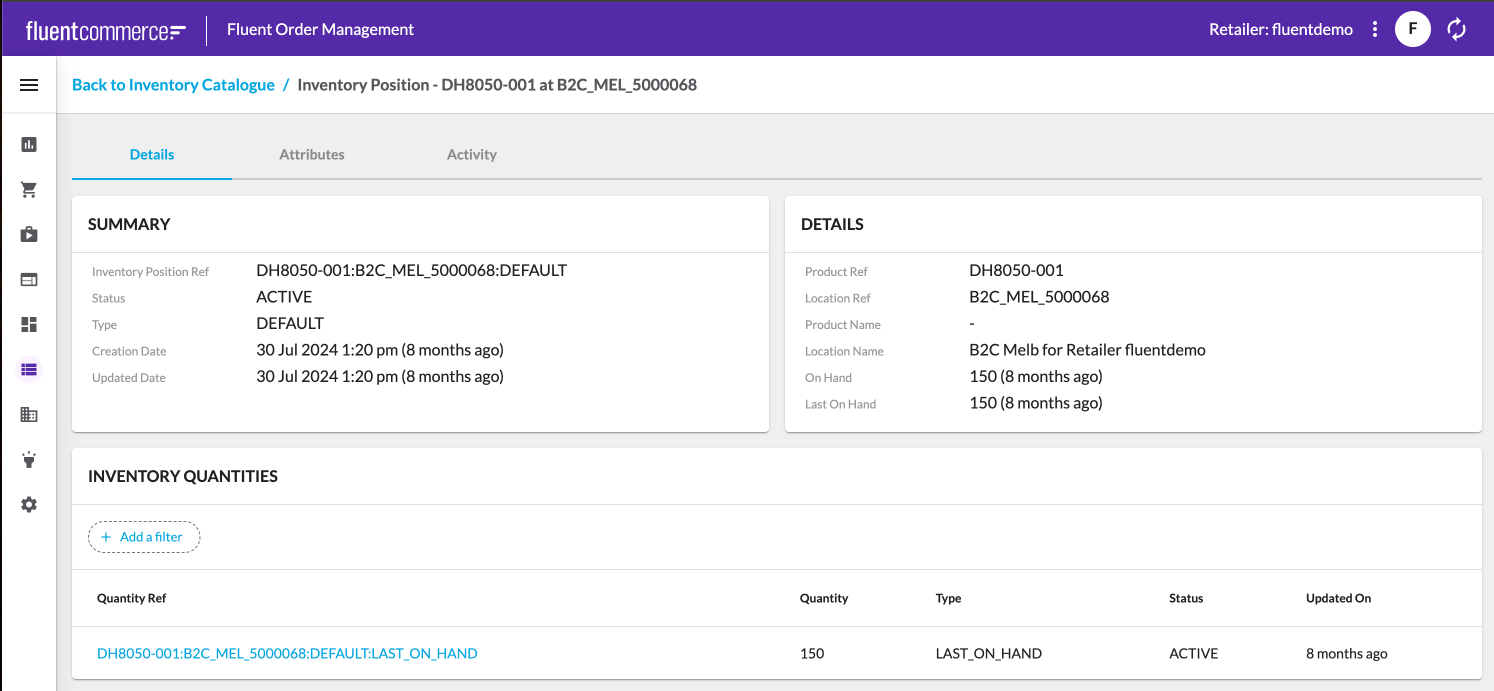This screenshot has height=691, width=1494.
Task: Open the insights chart icon in sidebar
Action: (x=29, y=145)
